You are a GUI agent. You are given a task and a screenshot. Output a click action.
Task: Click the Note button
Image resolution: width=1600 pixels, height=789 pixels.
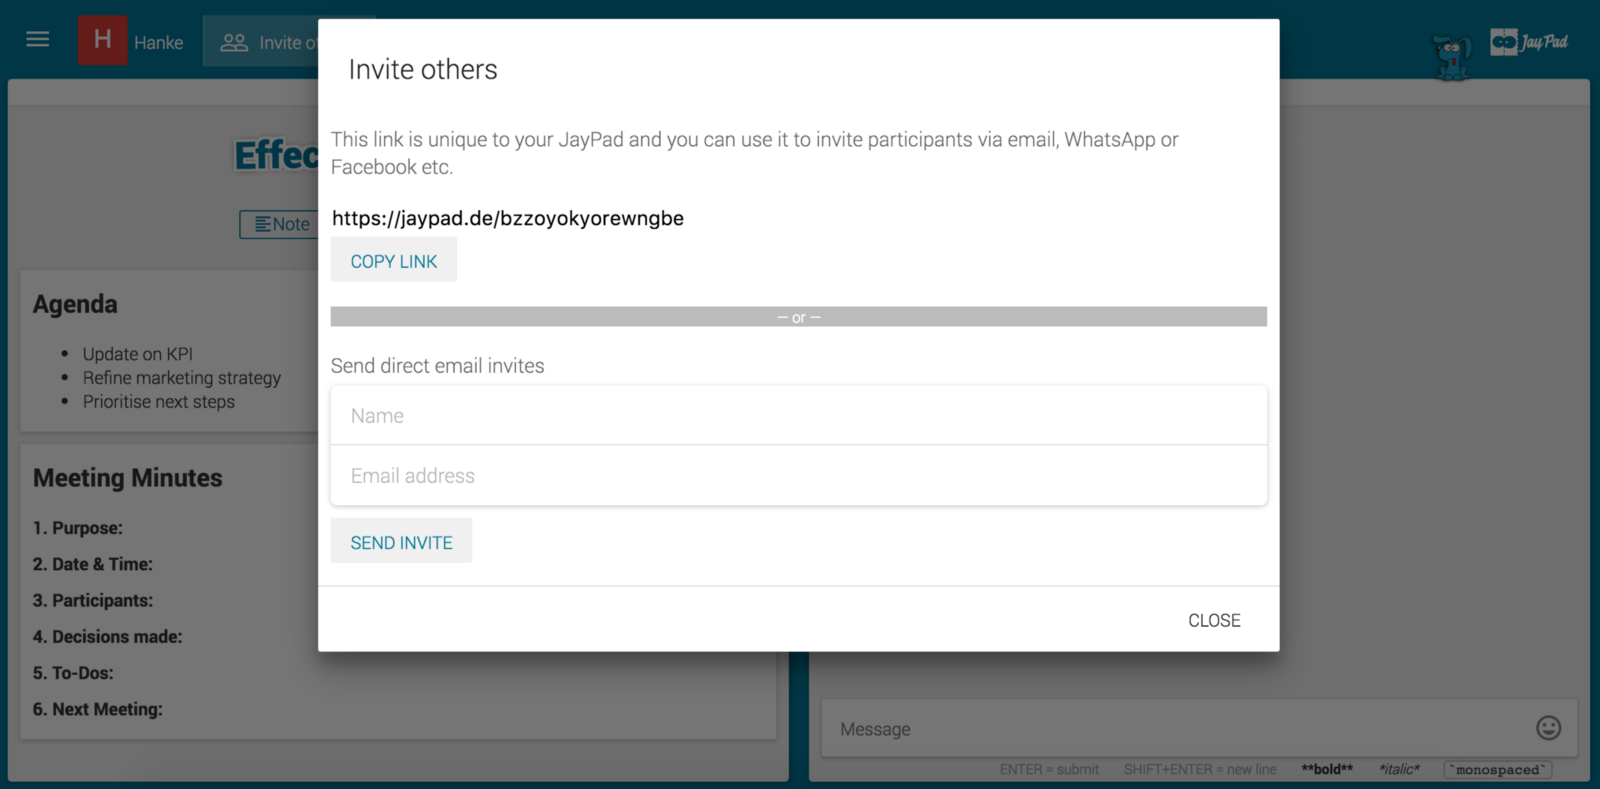pyautogui.click(x=280, y=224)
